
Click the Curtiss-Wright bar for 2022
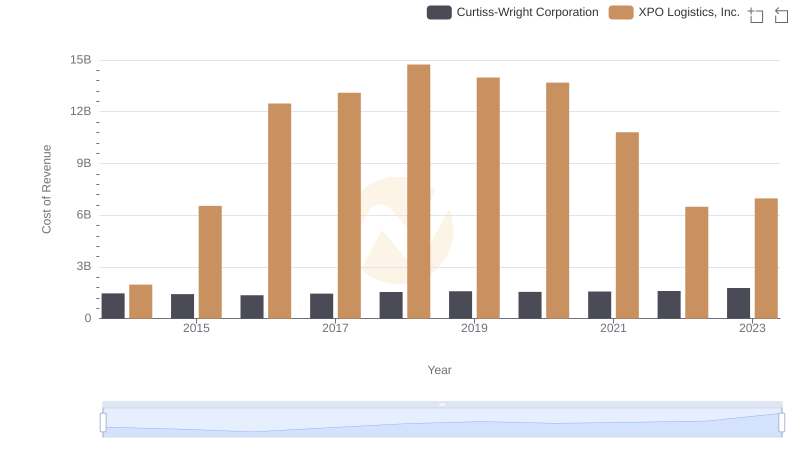pyautogui.click(x=669, y=305)
